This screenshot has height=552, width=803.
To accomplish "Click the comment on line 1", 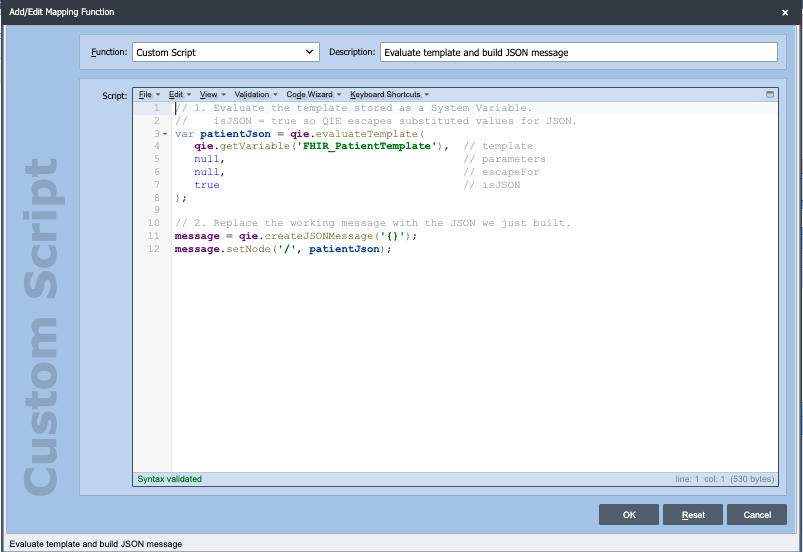I will 354,108.
